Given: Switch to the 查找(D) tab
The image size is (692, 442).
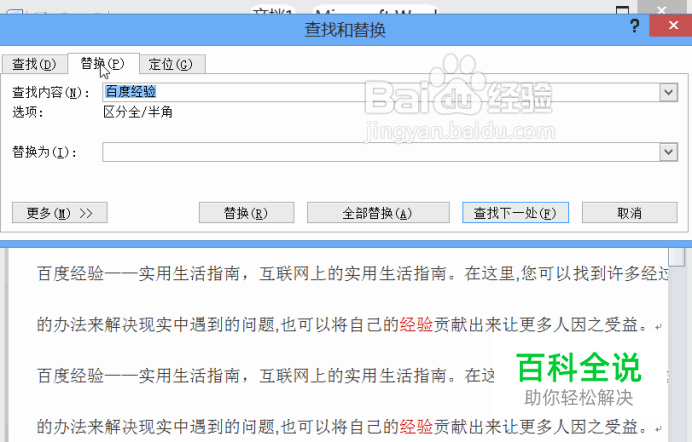Looking at the screenshot, I should [34, 64].
